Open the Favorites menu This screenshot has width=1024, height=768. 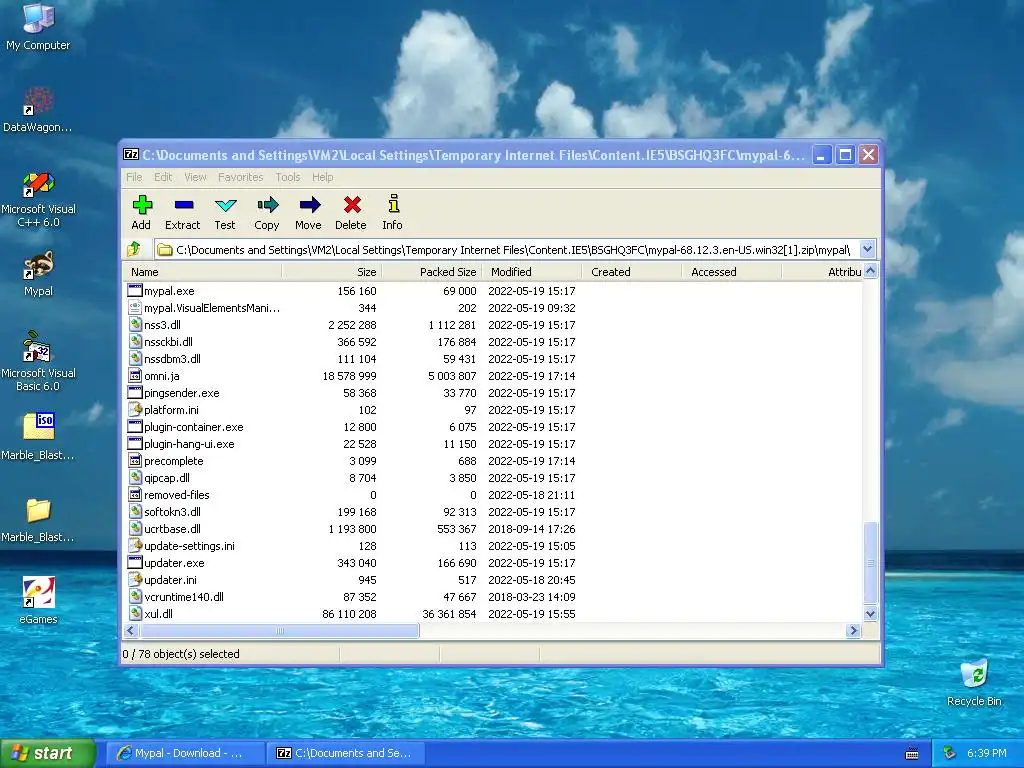click(x=240, y=177)
